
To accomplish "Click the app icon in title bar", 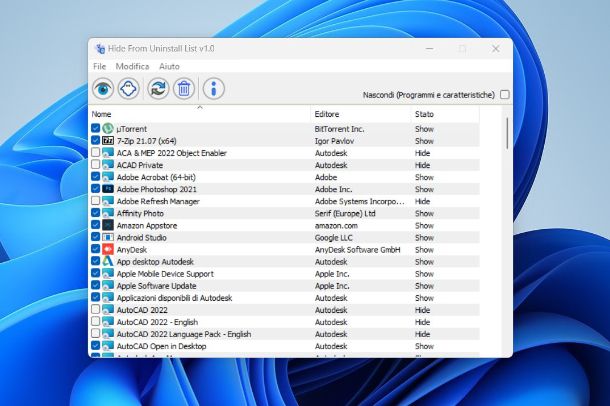I will (x=100, y=49).
